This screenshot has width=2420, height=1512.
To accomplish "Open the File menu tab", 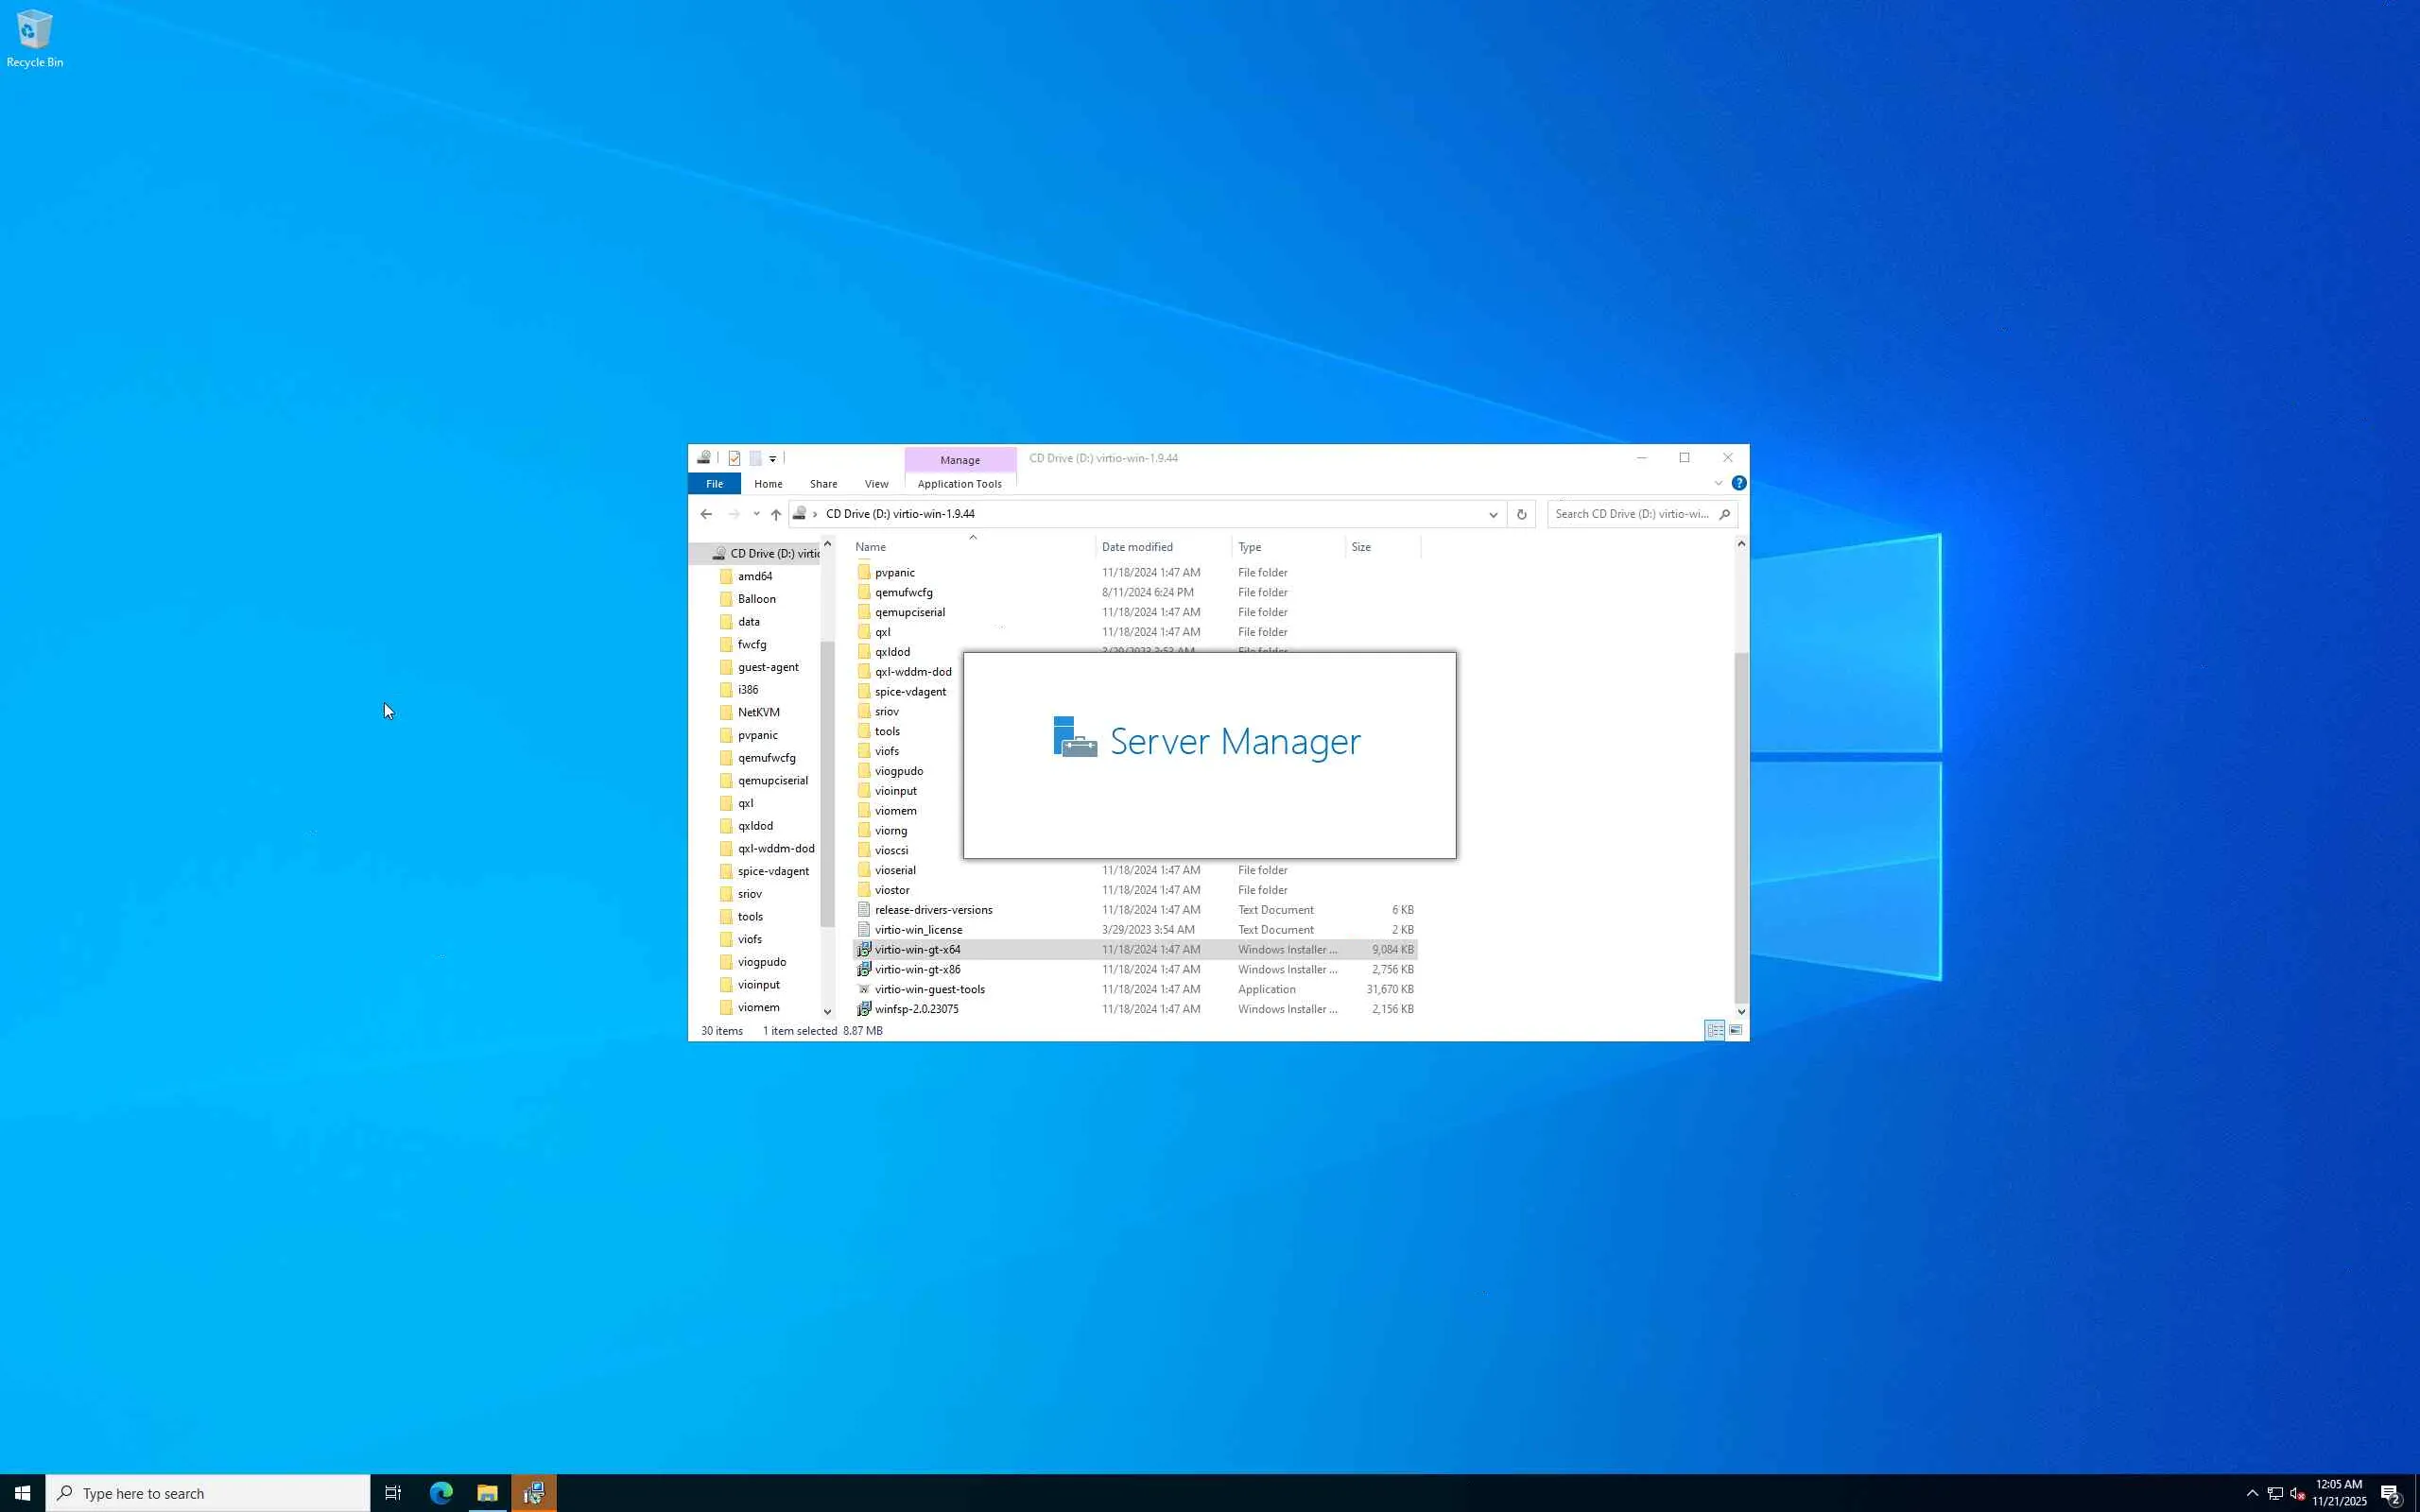I will [x=714, y=484].
